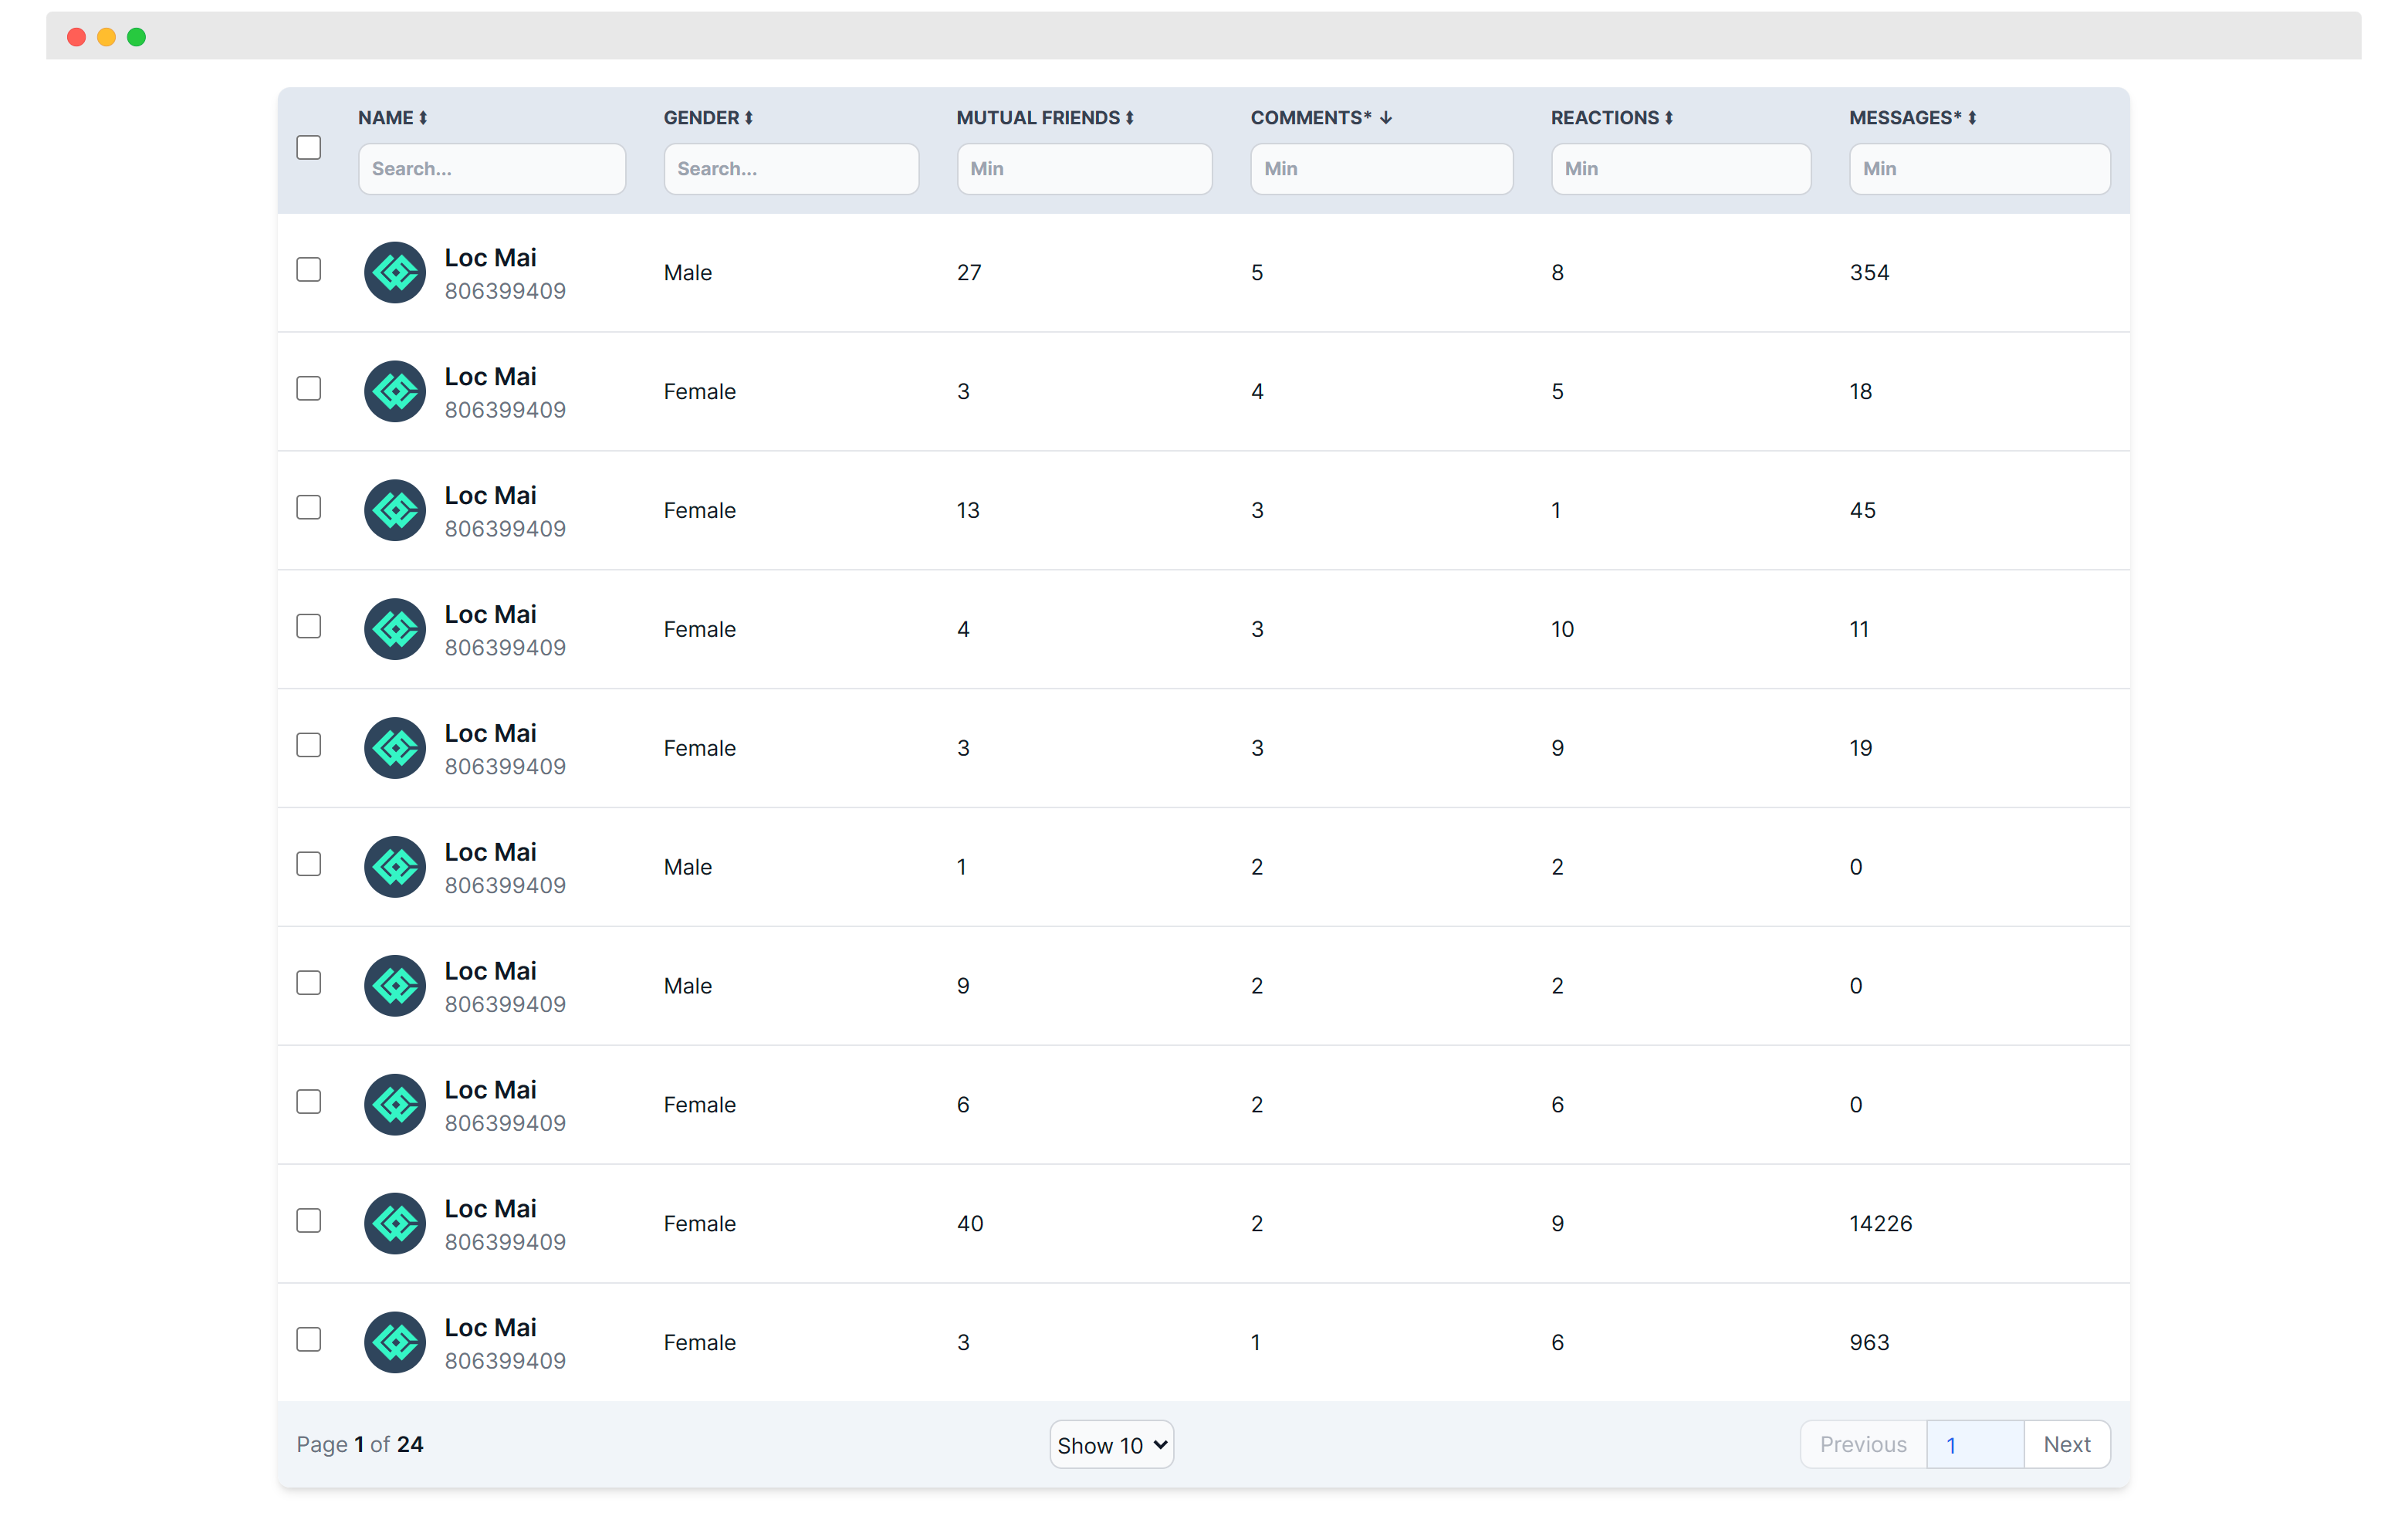Click the page number 1 field
Image resolution: width=2408 pixels, height=1530 pixels.
pyautogui.click(x=1974, y=1444)
